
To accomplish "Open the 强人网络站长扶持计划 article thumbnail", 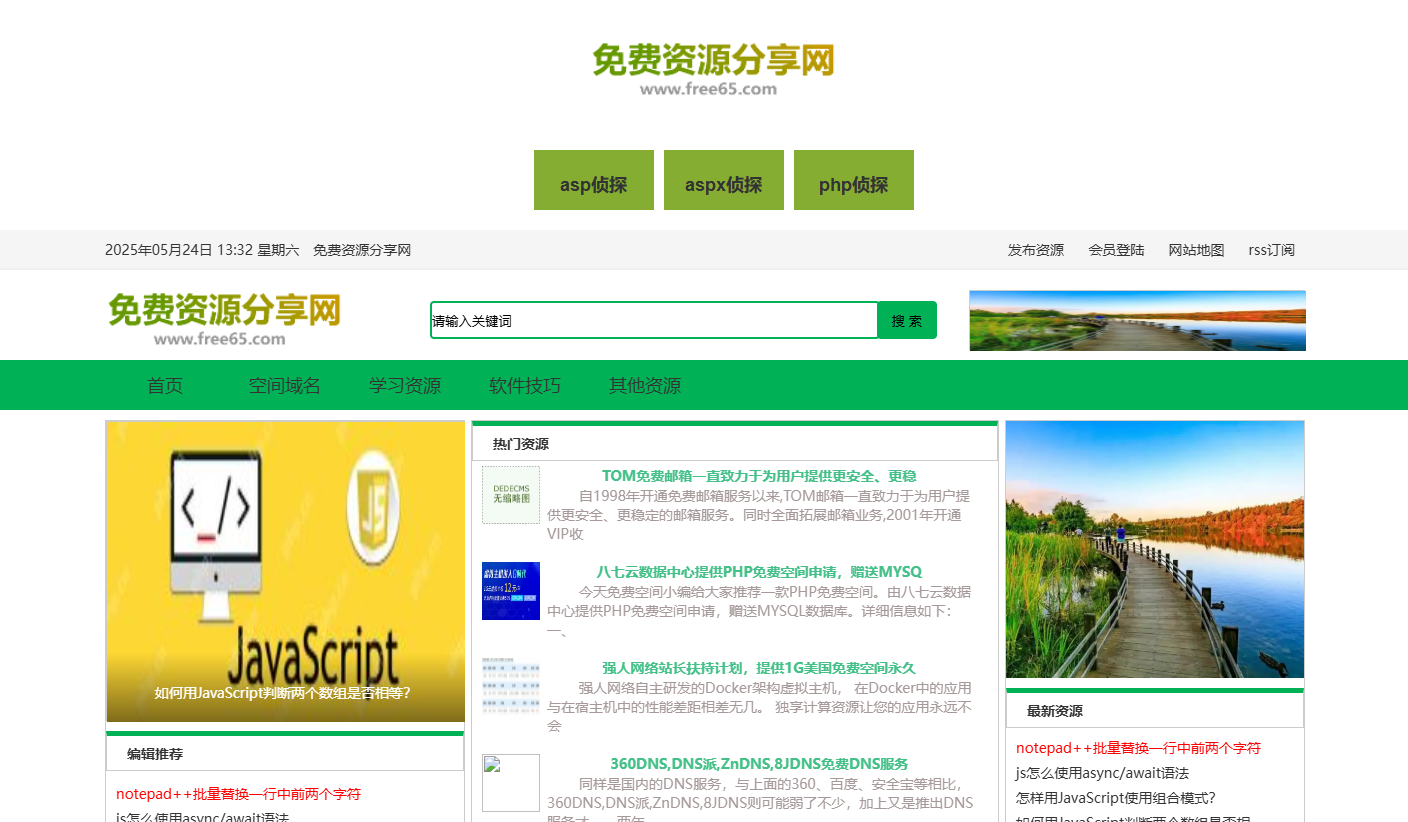I will click(x=510, y=686).
